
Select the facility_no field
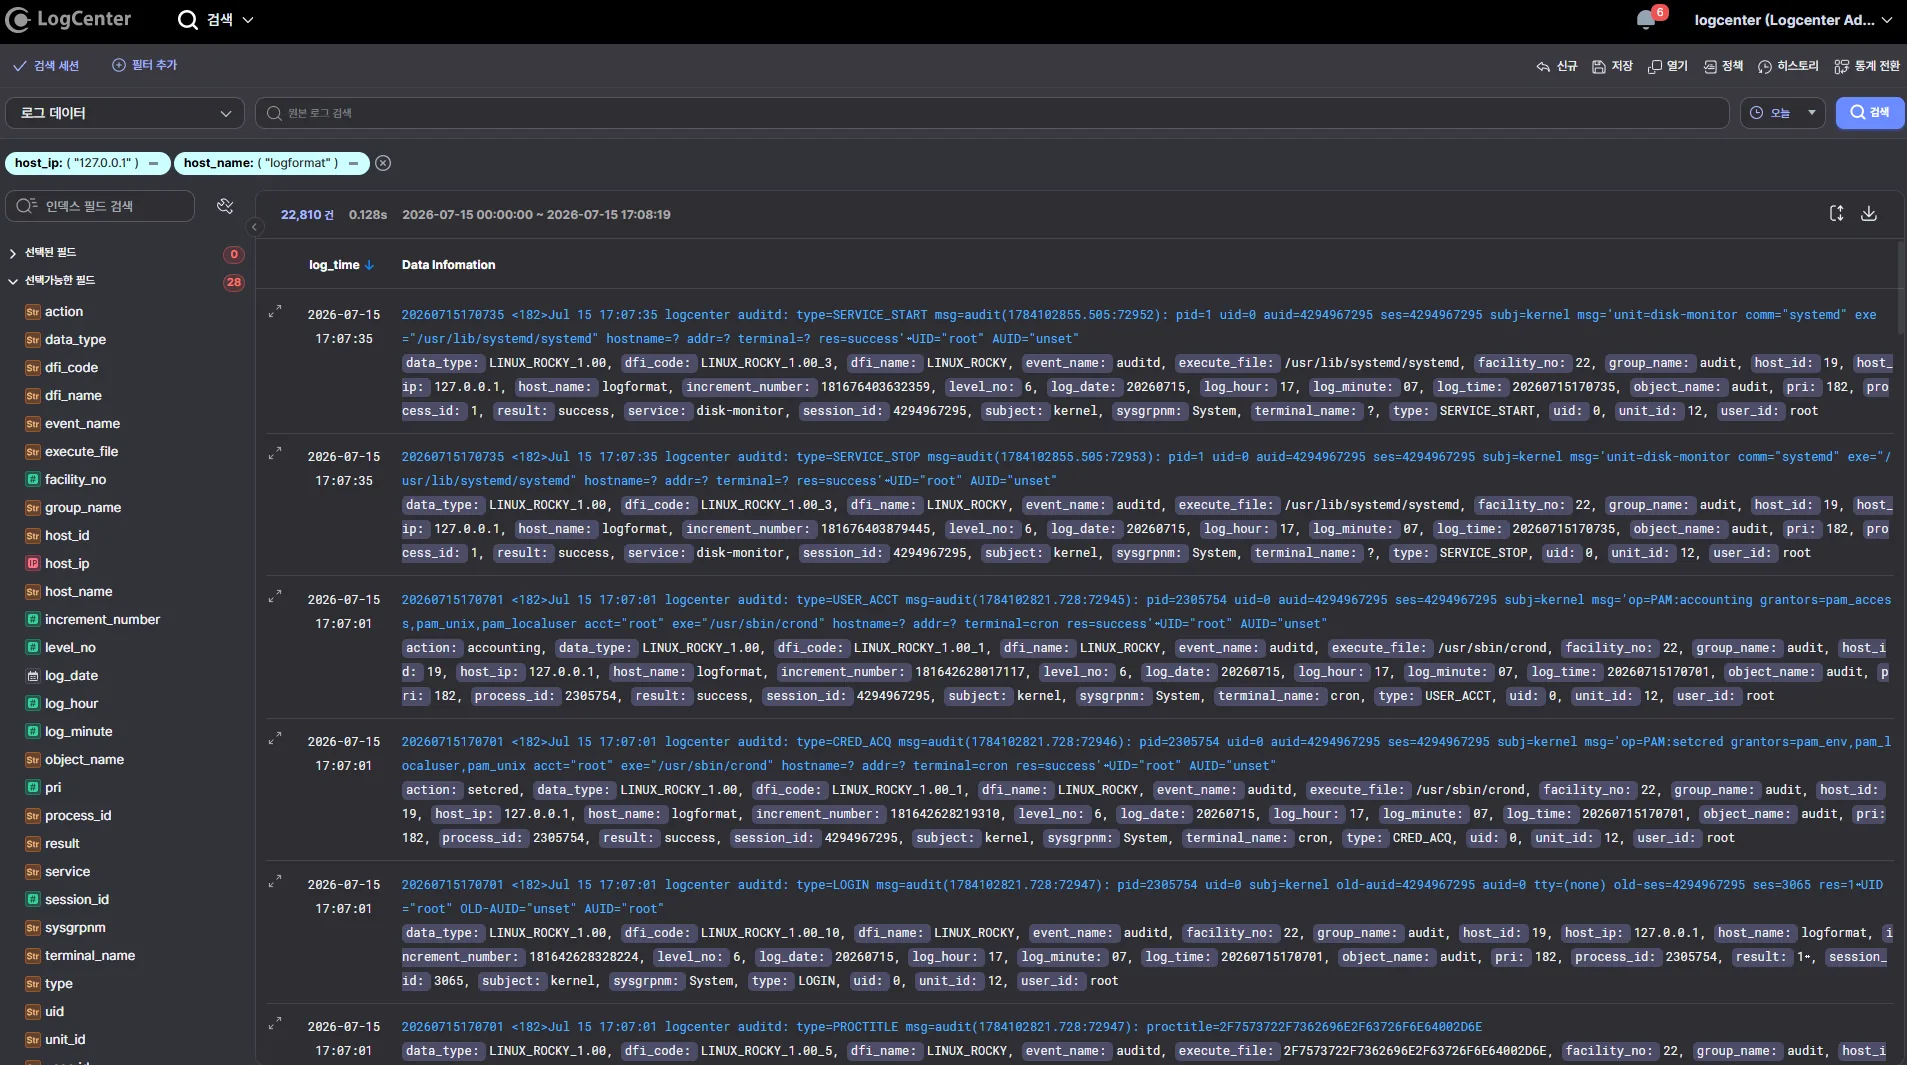[x=75, y=480]
